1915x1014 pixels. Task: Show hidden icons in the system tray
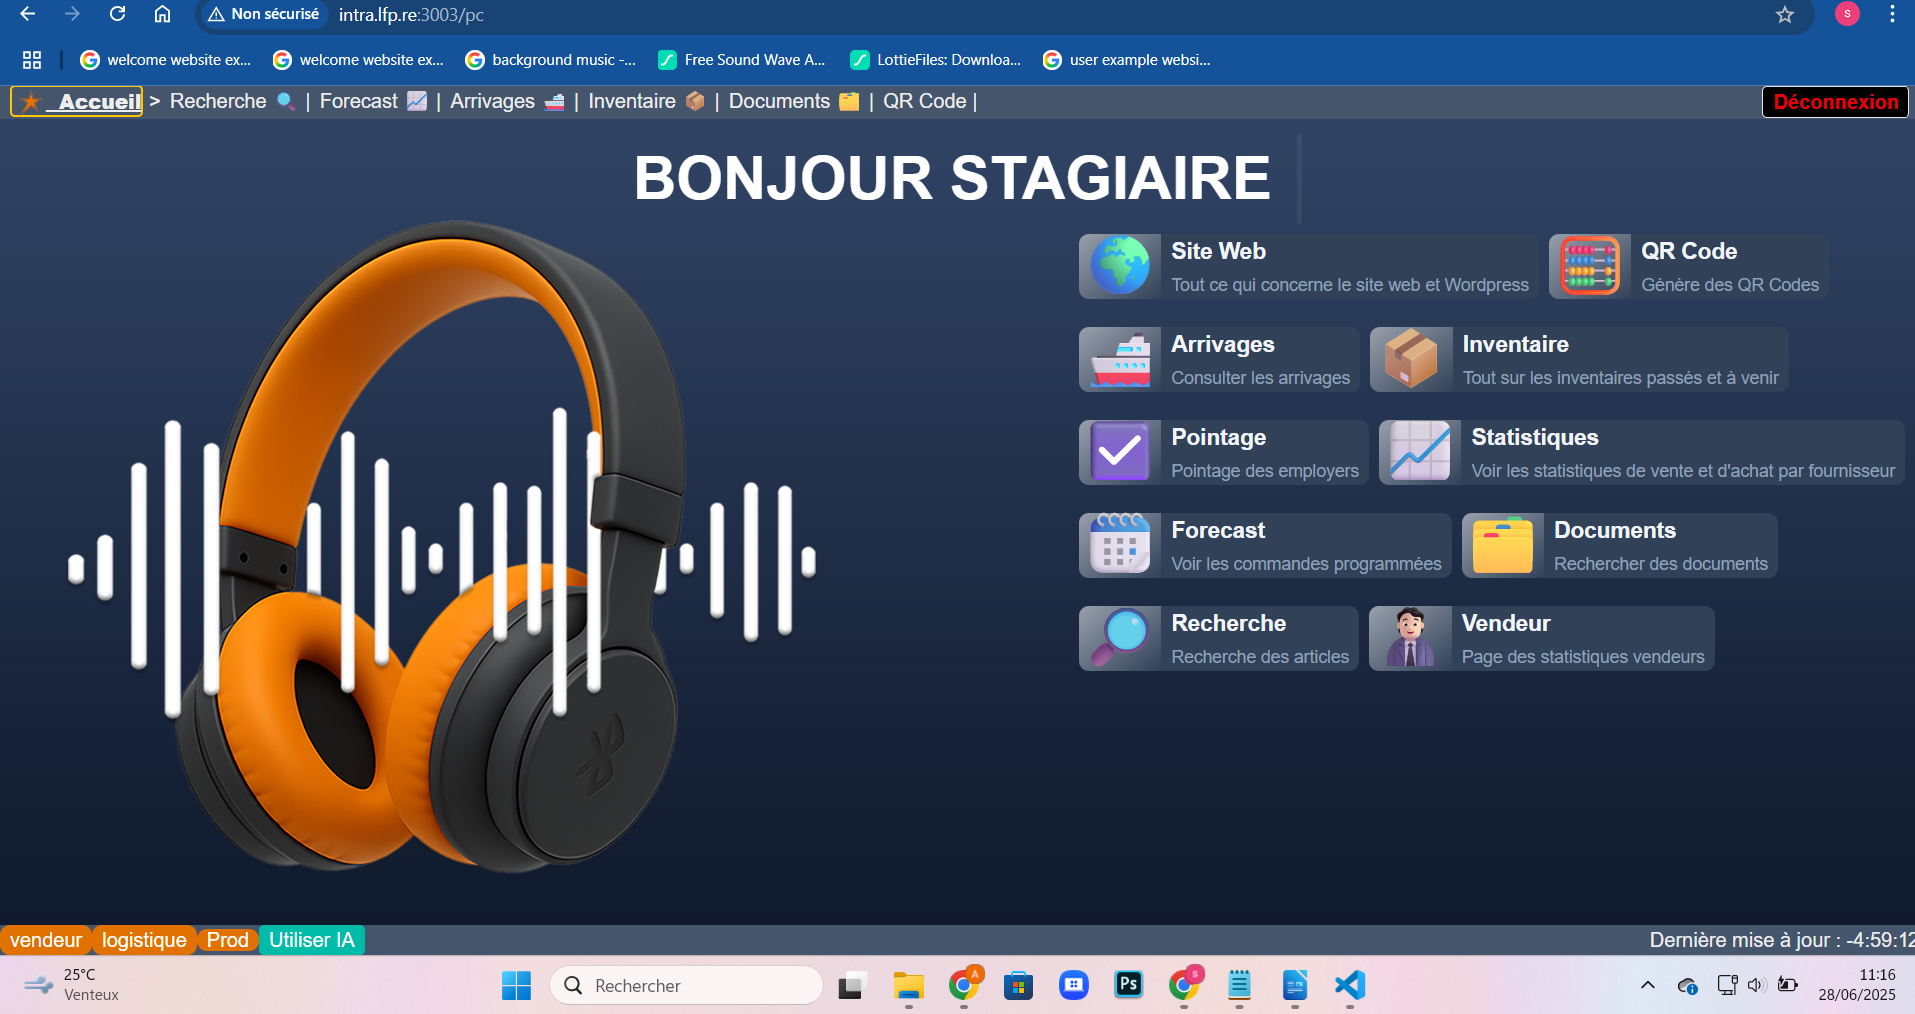tap(1647, 986)
